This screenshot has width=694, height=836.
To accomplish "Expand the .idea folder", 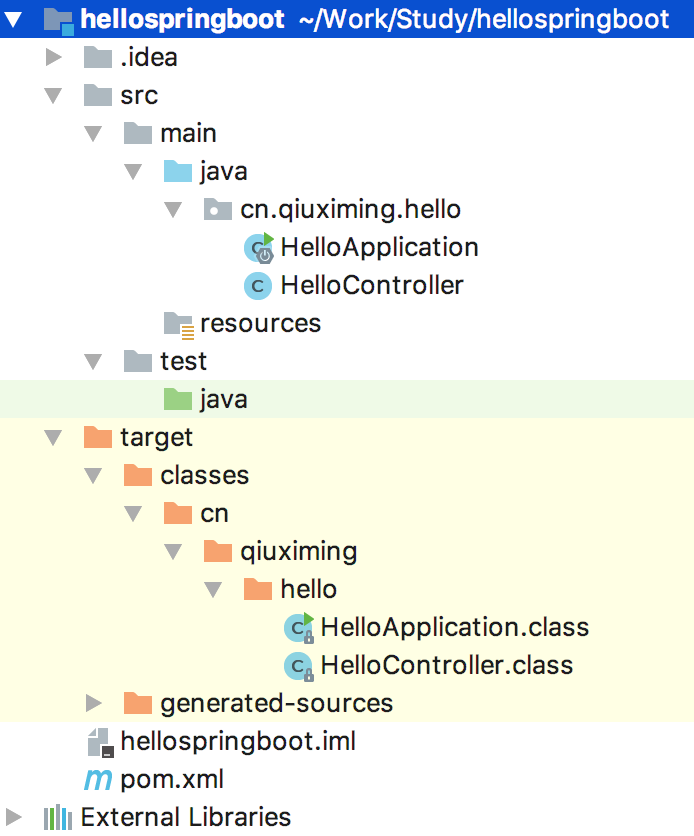I will coord(53,57).
